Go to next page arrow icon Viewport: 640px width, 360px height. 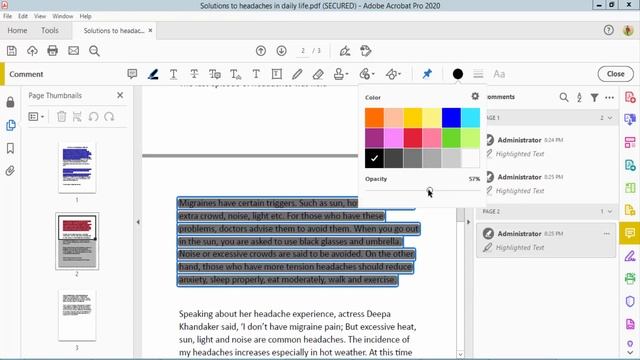tap(281, 51)
